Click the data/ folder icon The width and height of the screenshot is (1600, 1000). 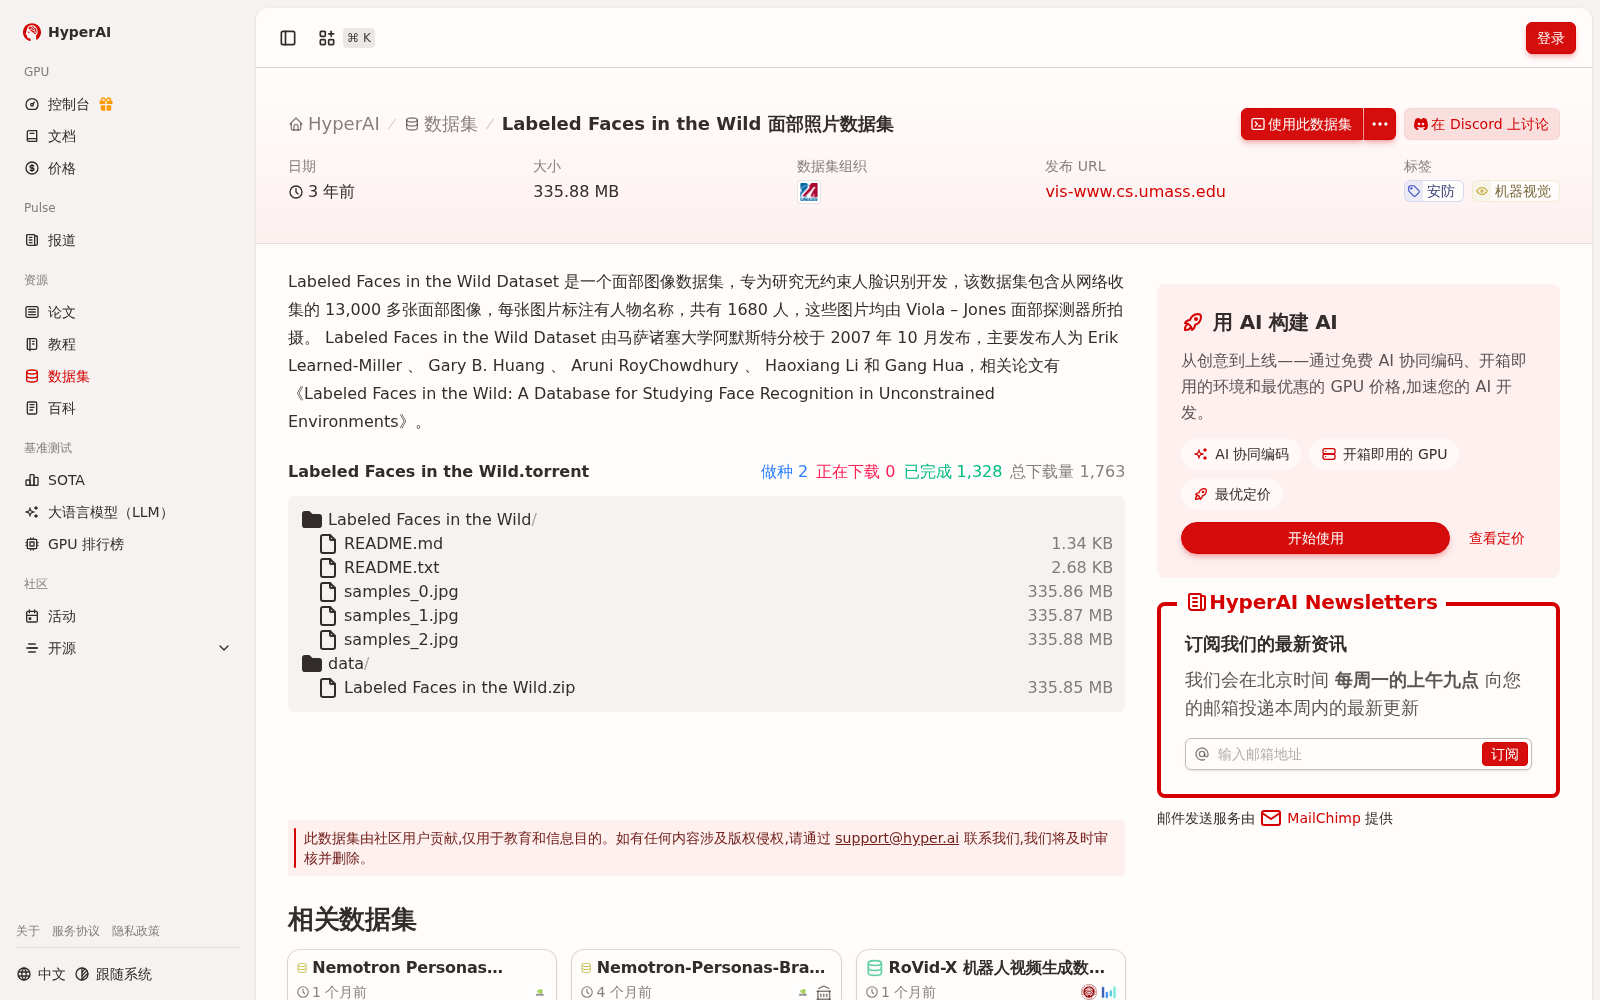[x=312, y=663]
